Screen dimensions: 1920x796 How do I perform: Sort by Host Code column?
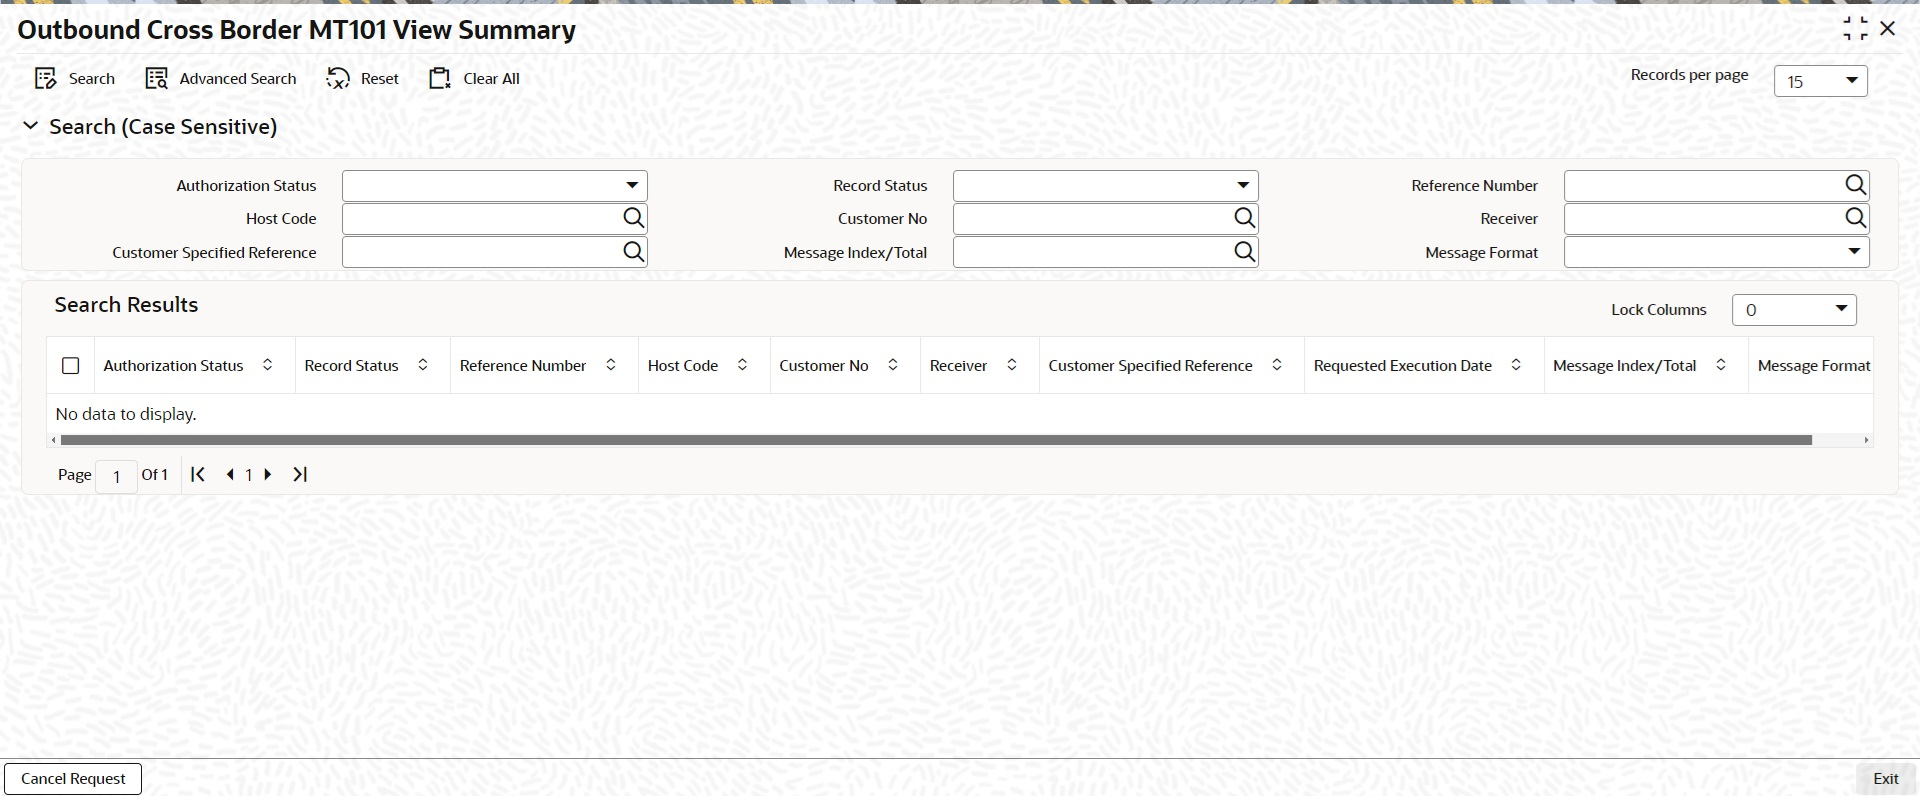(742, 366)
